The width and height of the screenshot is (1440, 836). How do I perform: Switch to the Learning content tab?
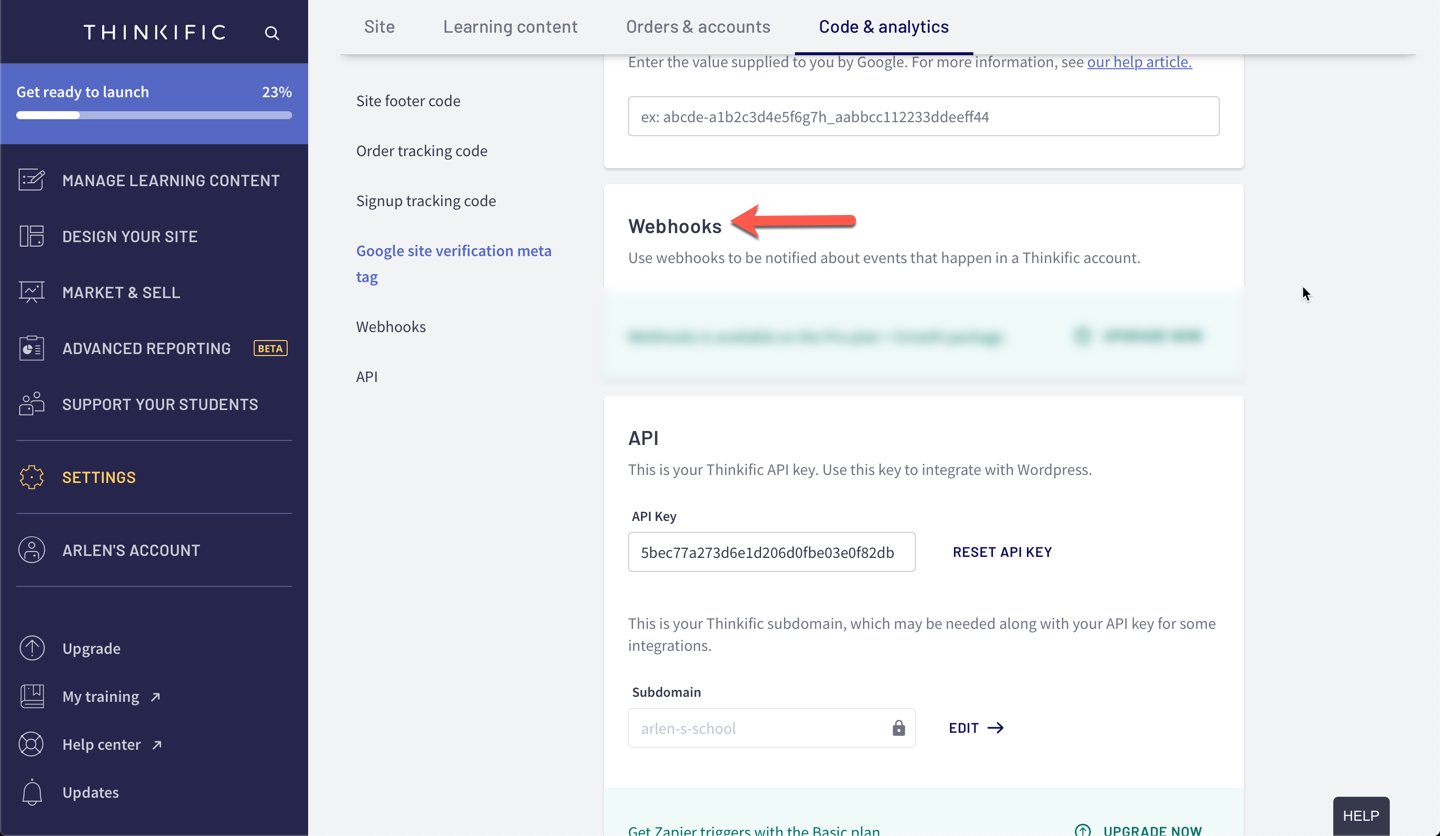tap(510, 26)
